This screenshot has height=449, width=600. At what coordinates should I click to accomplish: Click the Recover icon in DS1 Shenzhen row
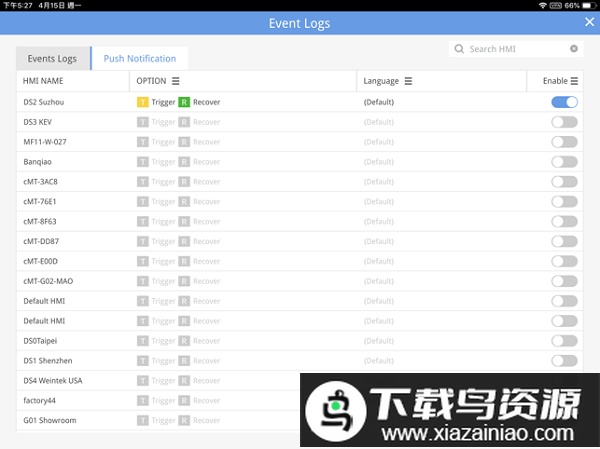coord(184,361)
